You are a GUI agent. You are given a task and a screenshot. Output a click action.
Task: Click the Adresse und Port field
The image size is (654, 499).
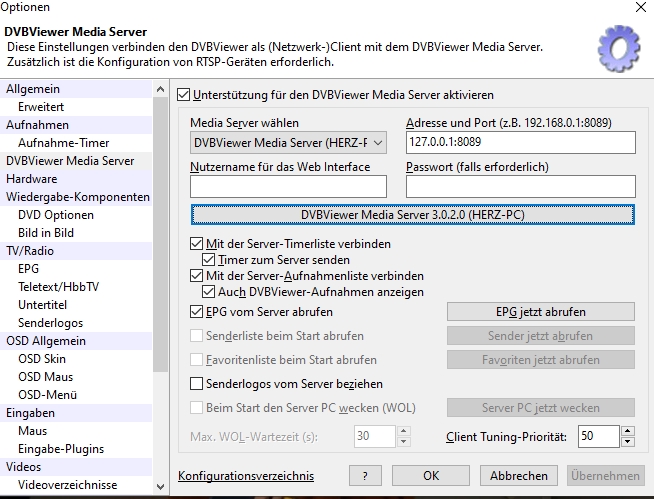point(520,143)
